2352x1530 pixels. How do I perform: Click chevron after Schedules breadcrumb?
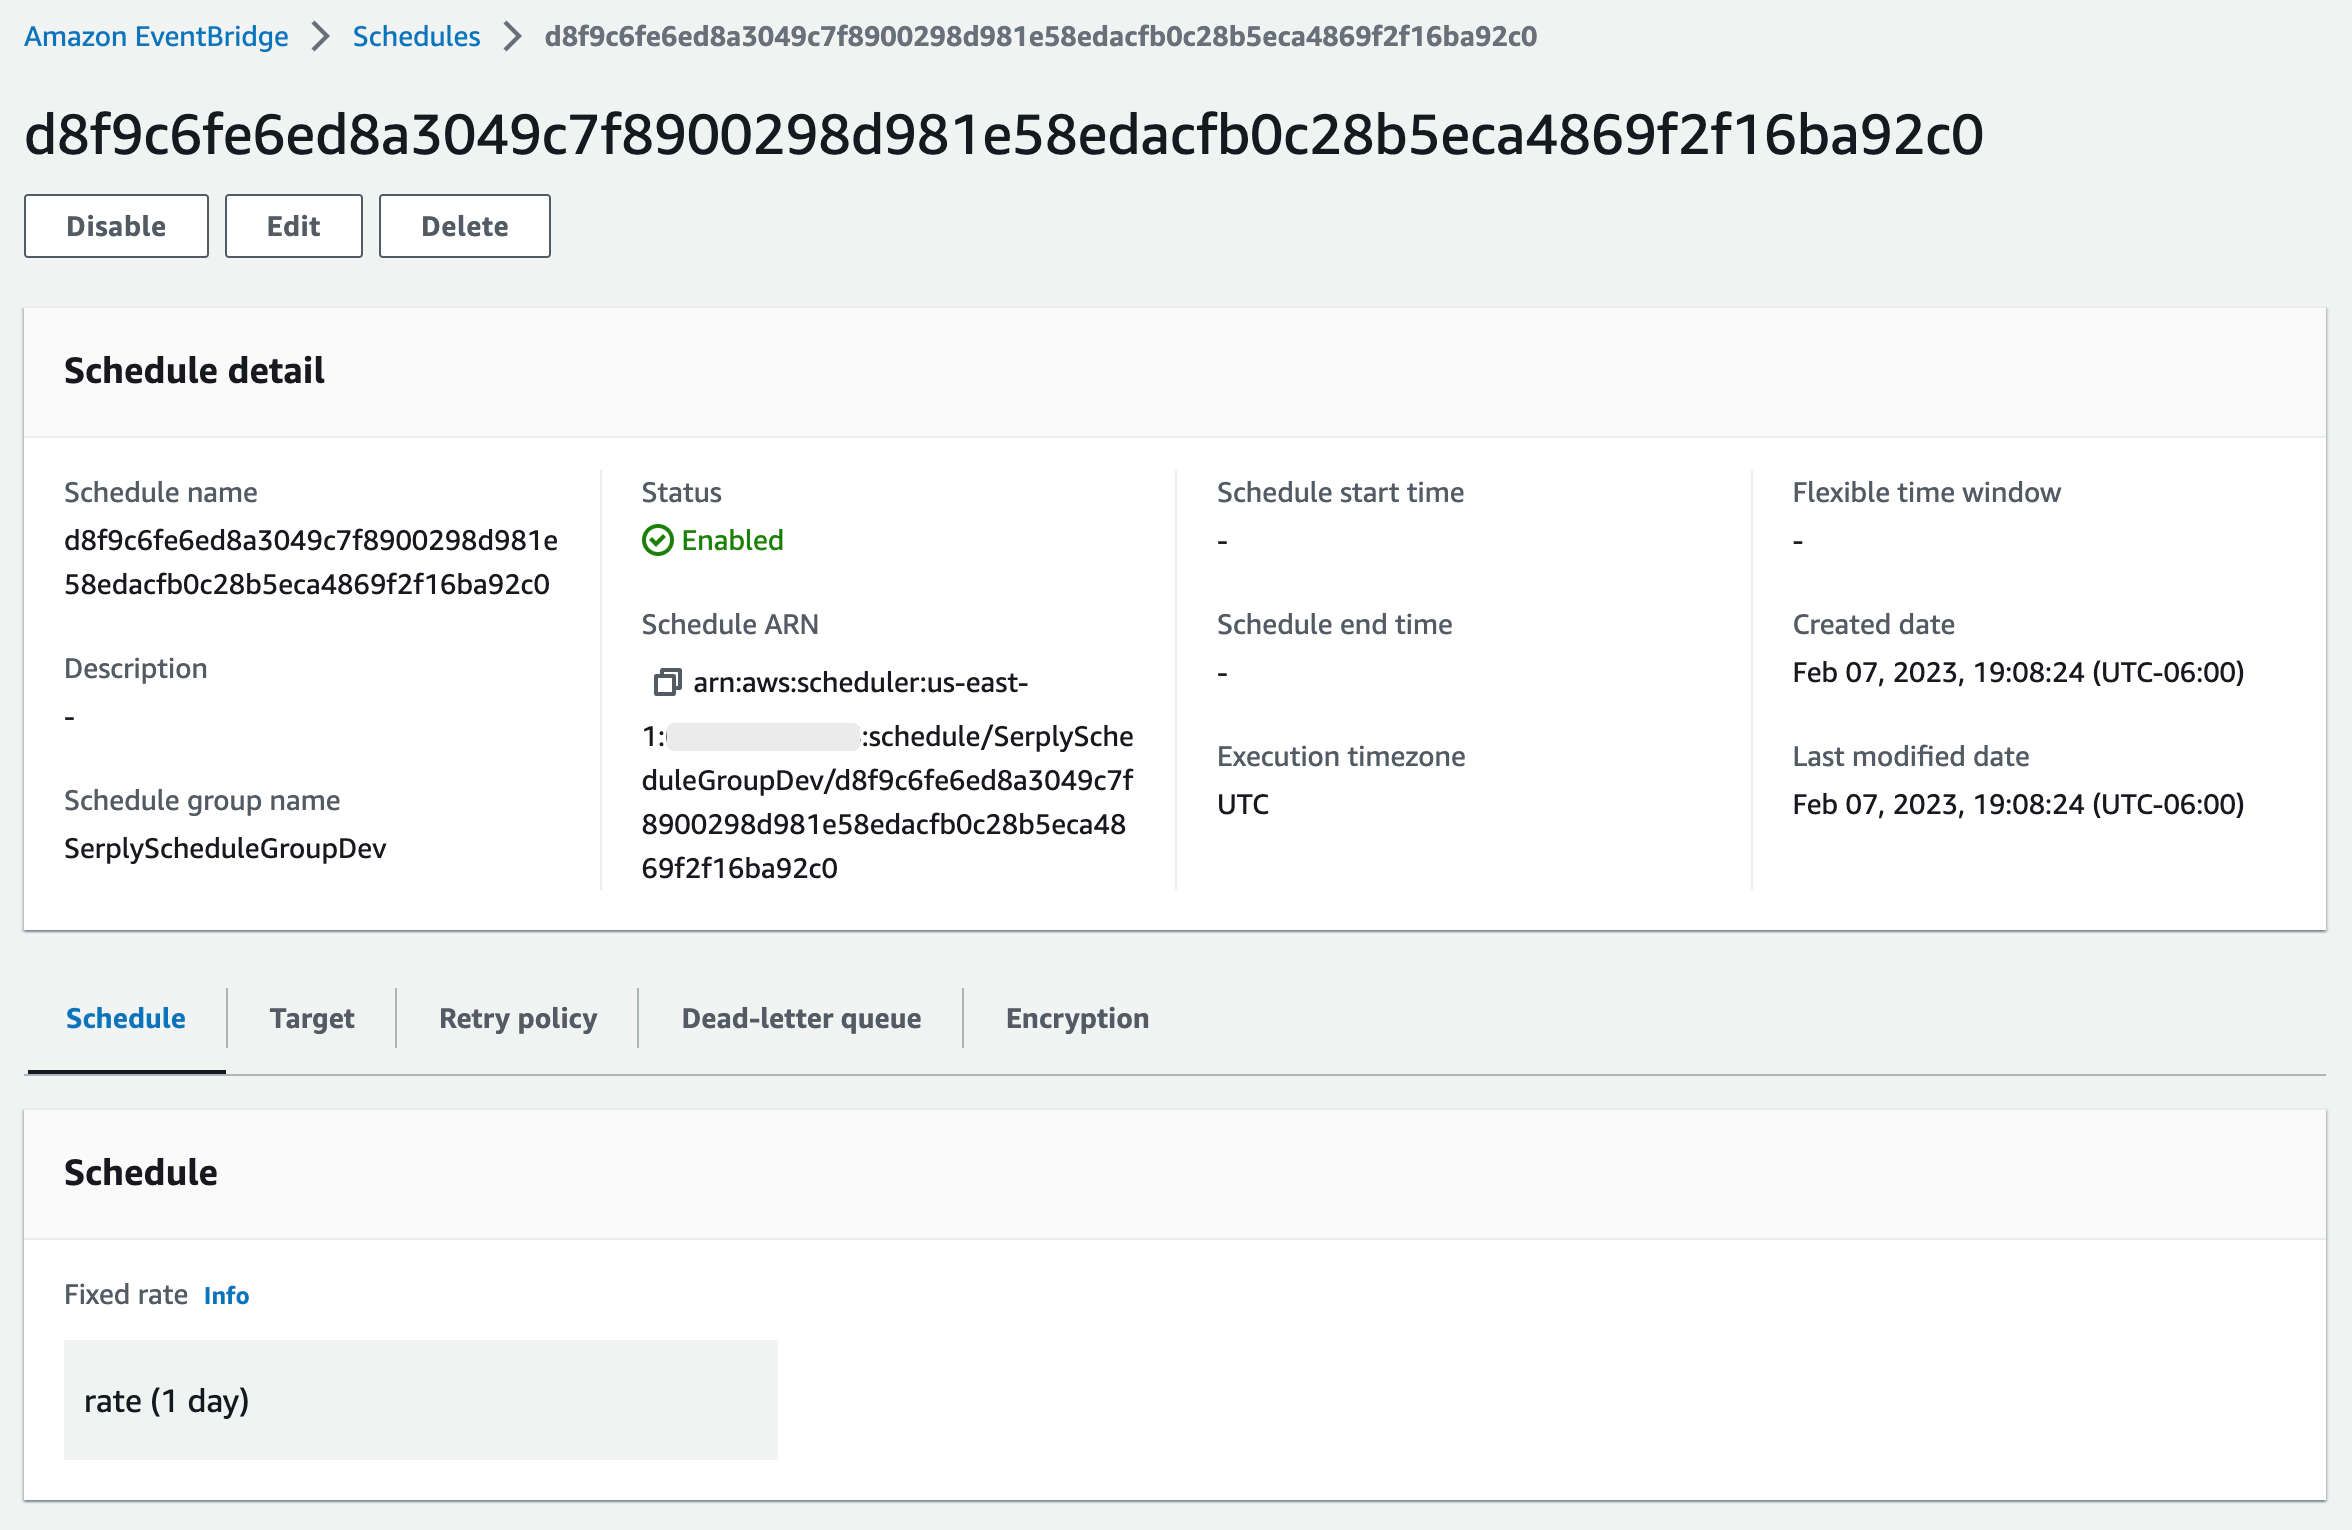(512, 37)
